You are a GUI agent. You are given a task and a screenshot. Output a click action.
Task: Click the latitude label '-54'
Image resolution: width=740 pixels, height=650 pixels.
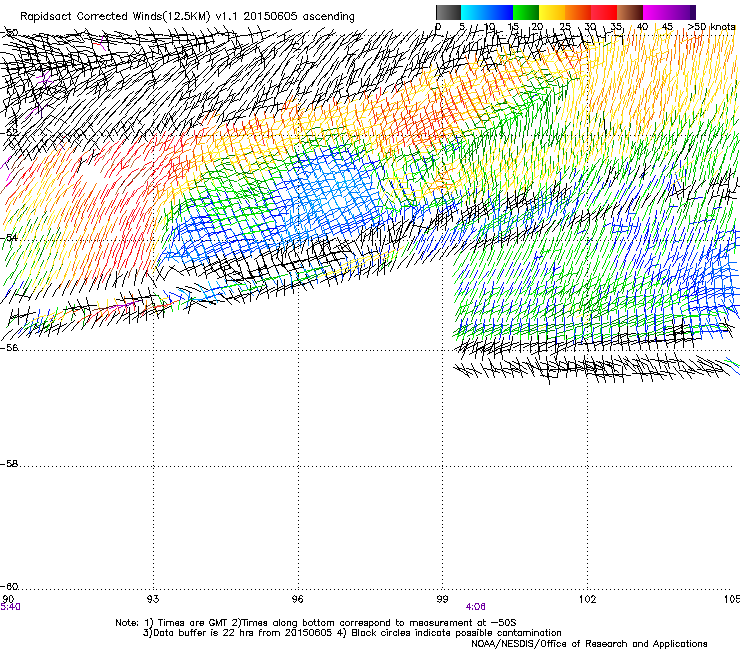[9, 238]
